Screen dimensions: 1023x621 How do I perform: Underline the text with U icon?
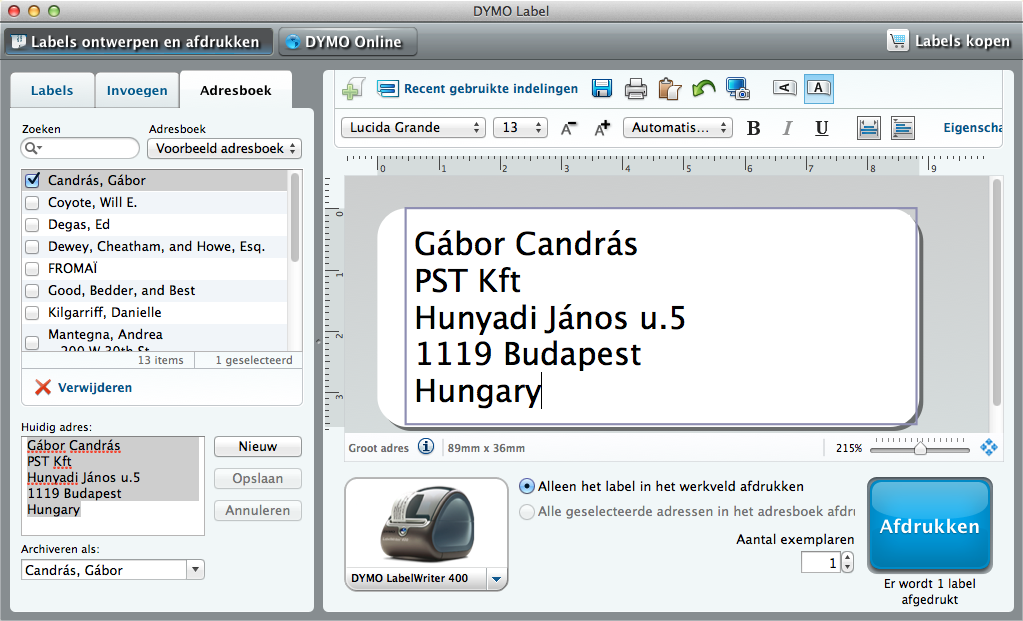[821, 128]
